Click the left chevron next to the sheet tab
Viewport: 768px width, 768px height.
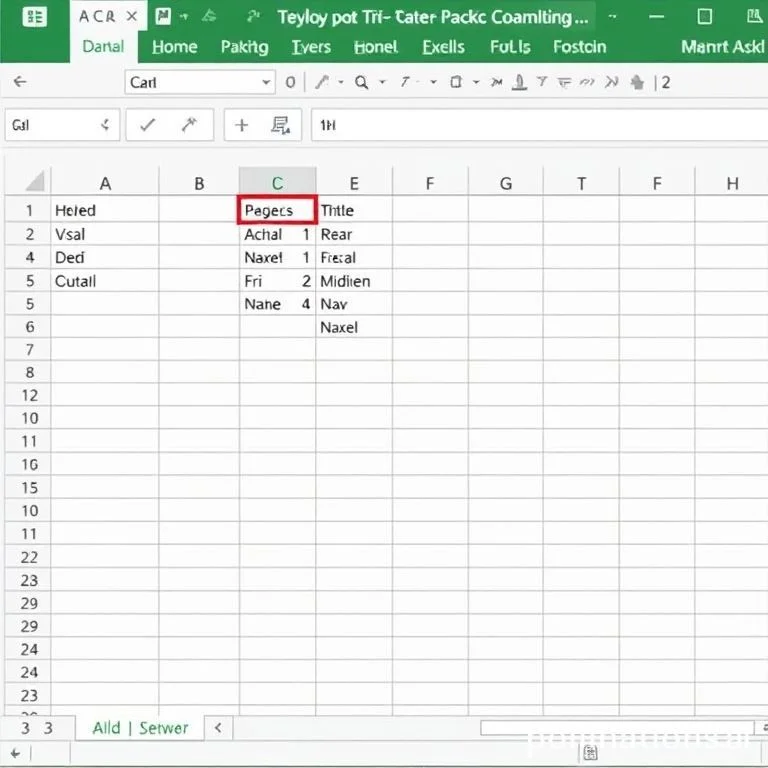pos(218,728)
